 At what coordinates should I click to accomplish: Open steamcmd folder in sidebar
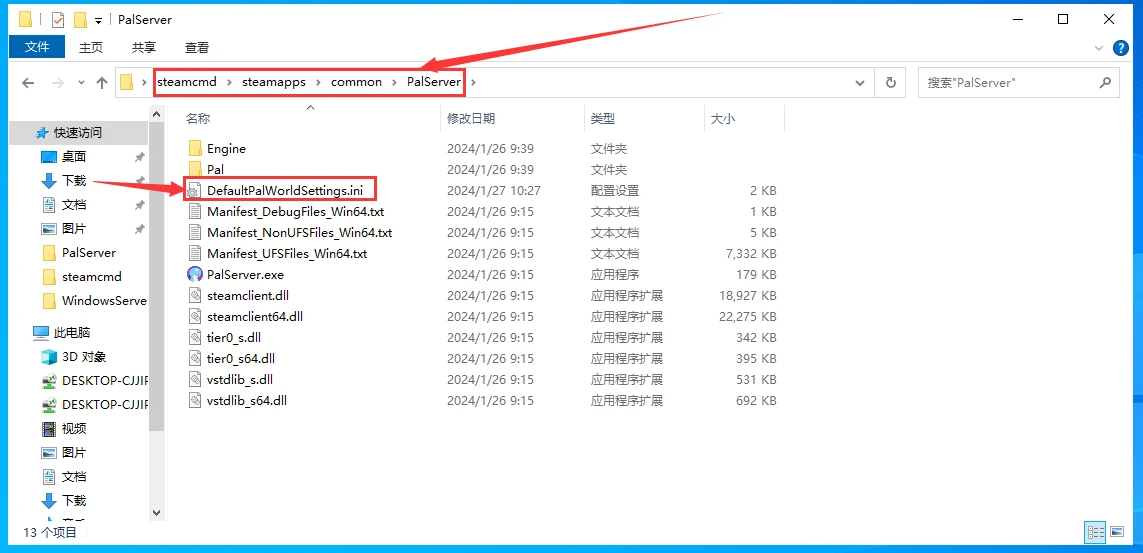(91, 277)
